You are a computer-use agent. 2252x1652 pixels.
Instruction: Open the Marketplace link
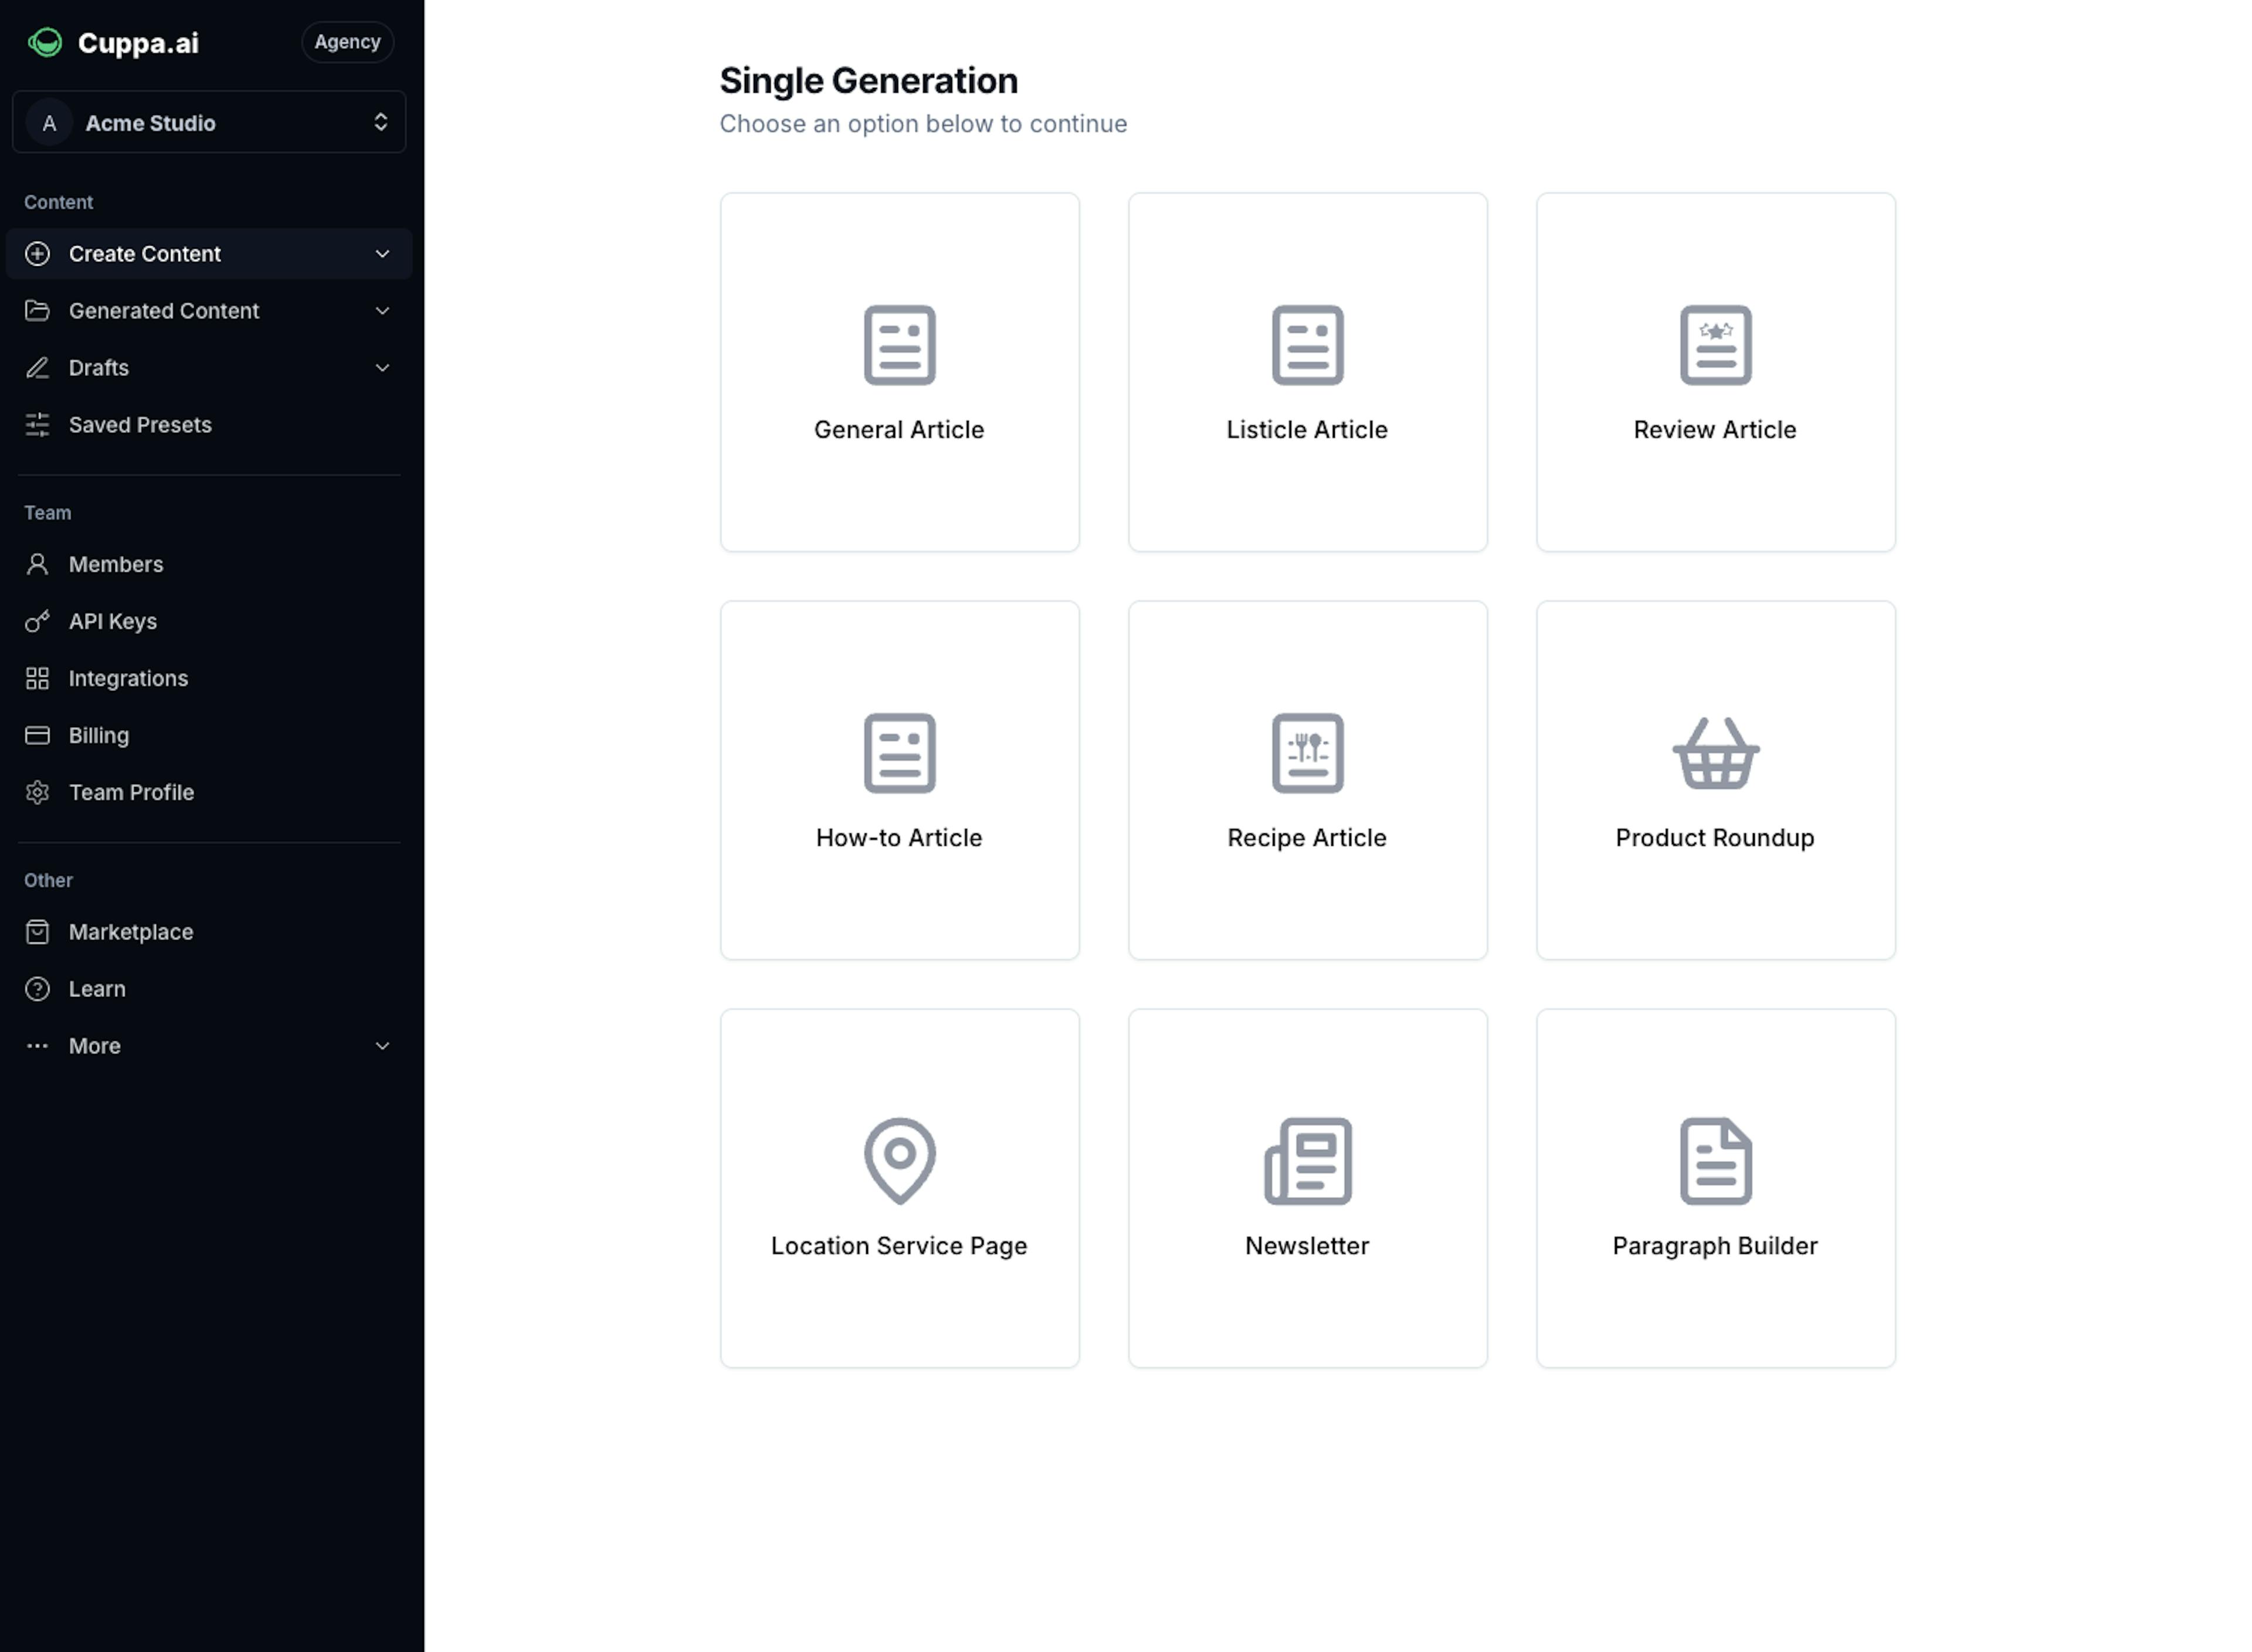coord(209,932)
